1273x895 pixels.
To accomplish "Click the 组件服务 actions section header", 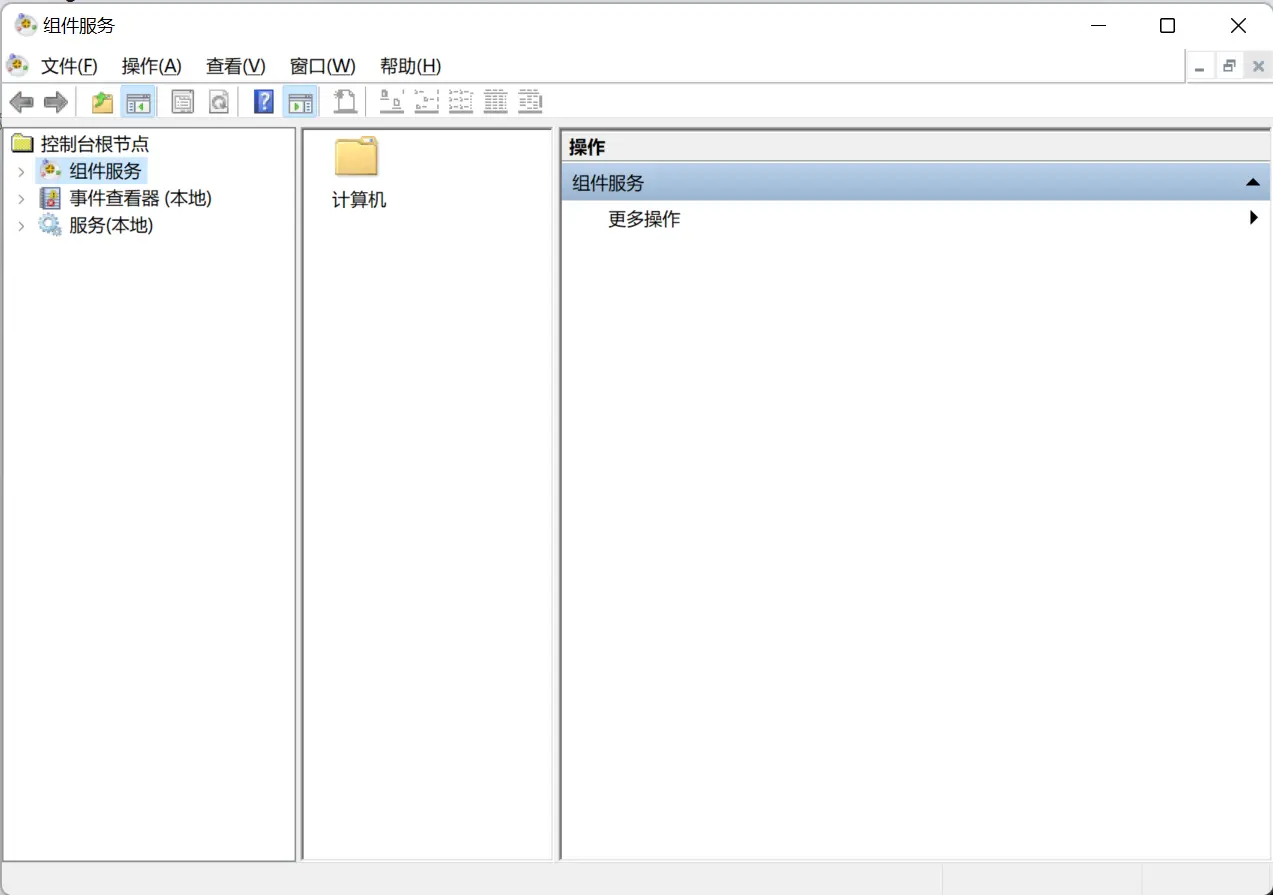I will tap(915, 183).
